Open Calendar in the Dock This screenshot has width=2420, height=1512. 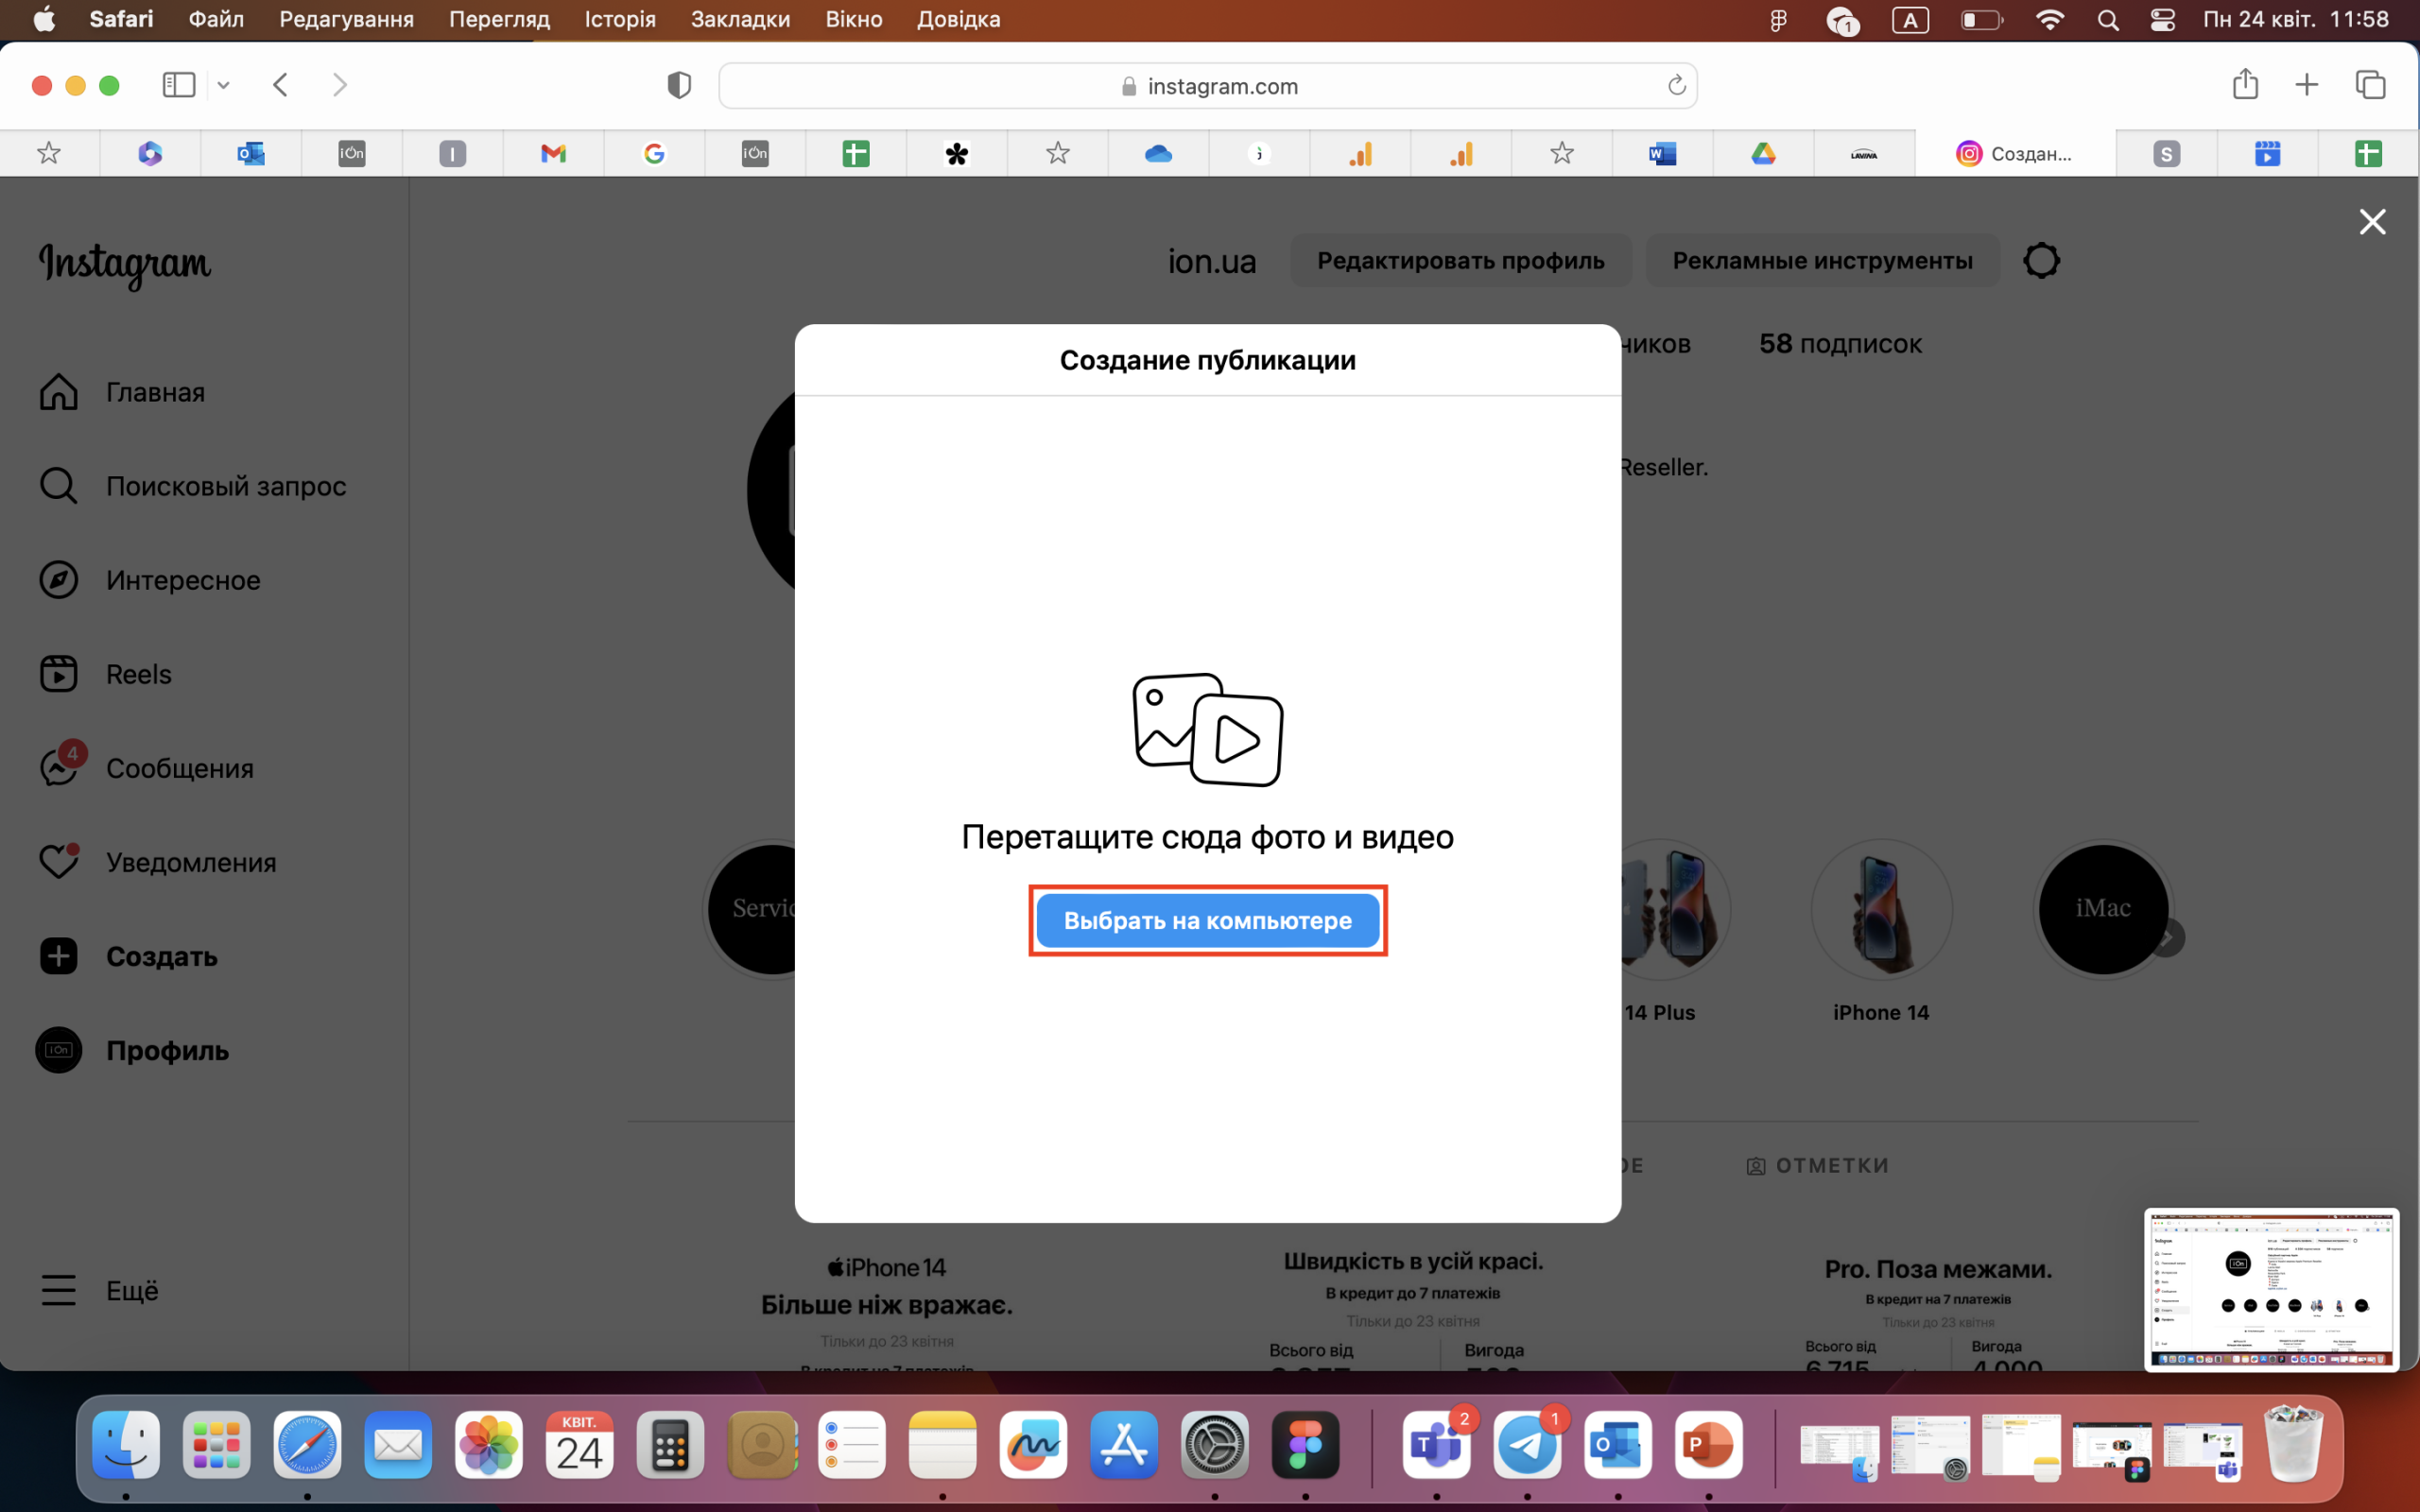point(579,1445)
